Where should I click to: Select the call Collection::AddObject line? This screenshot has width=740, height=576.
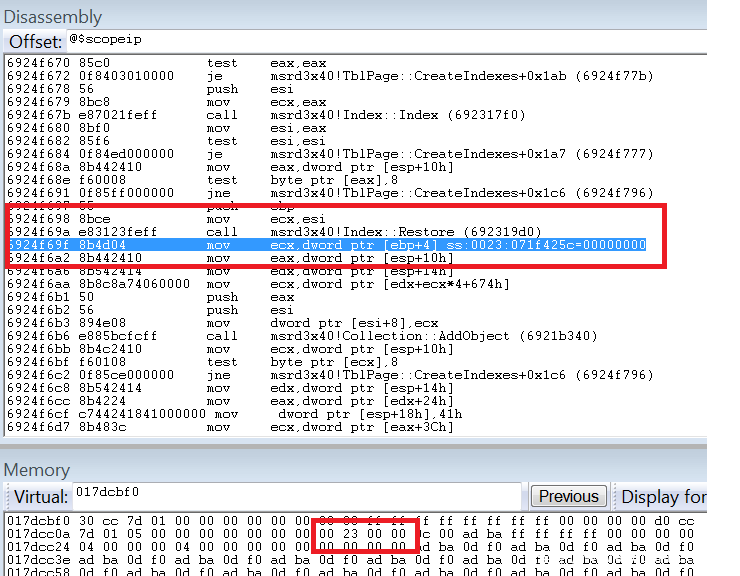tap(326, 336)
